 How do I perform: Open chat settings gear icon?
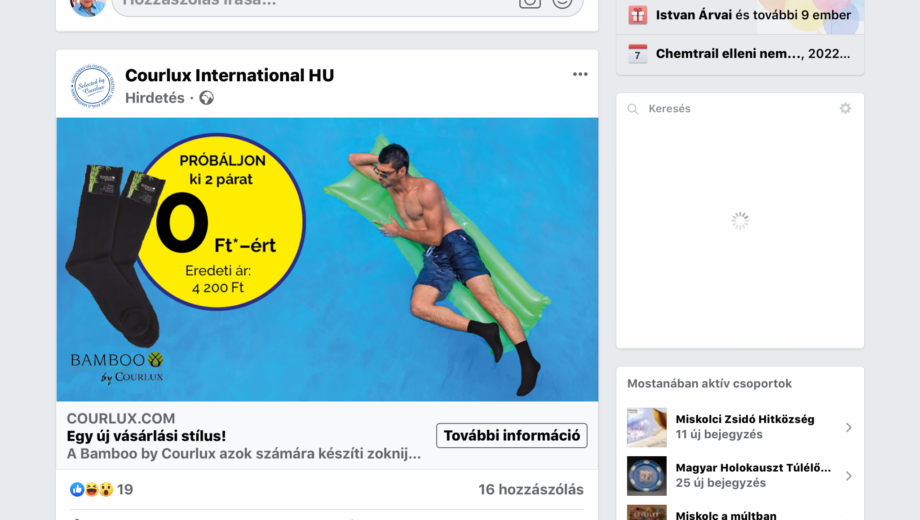(845, 108)
